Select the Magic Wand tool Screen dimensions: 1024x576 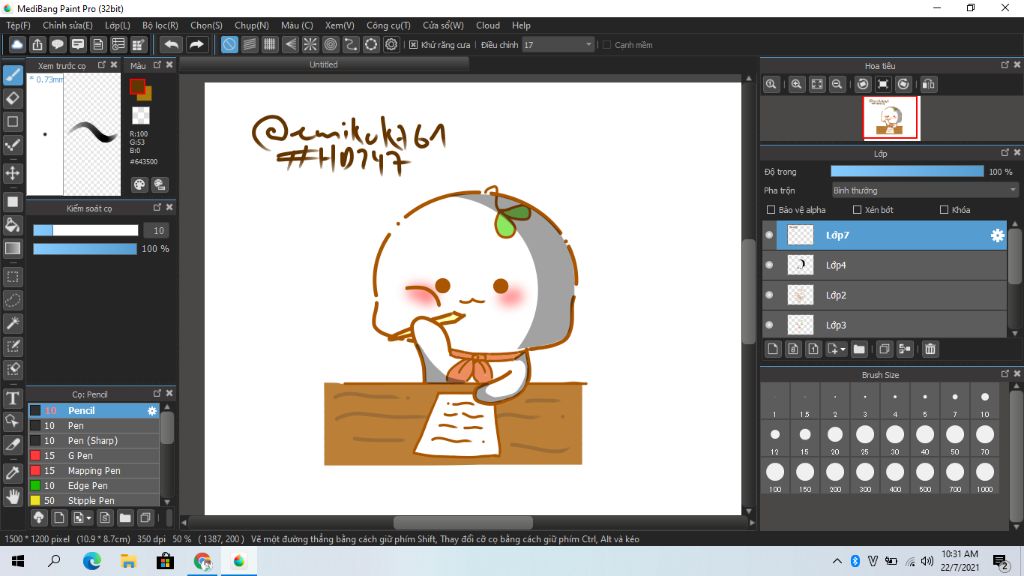pos(12,323)
